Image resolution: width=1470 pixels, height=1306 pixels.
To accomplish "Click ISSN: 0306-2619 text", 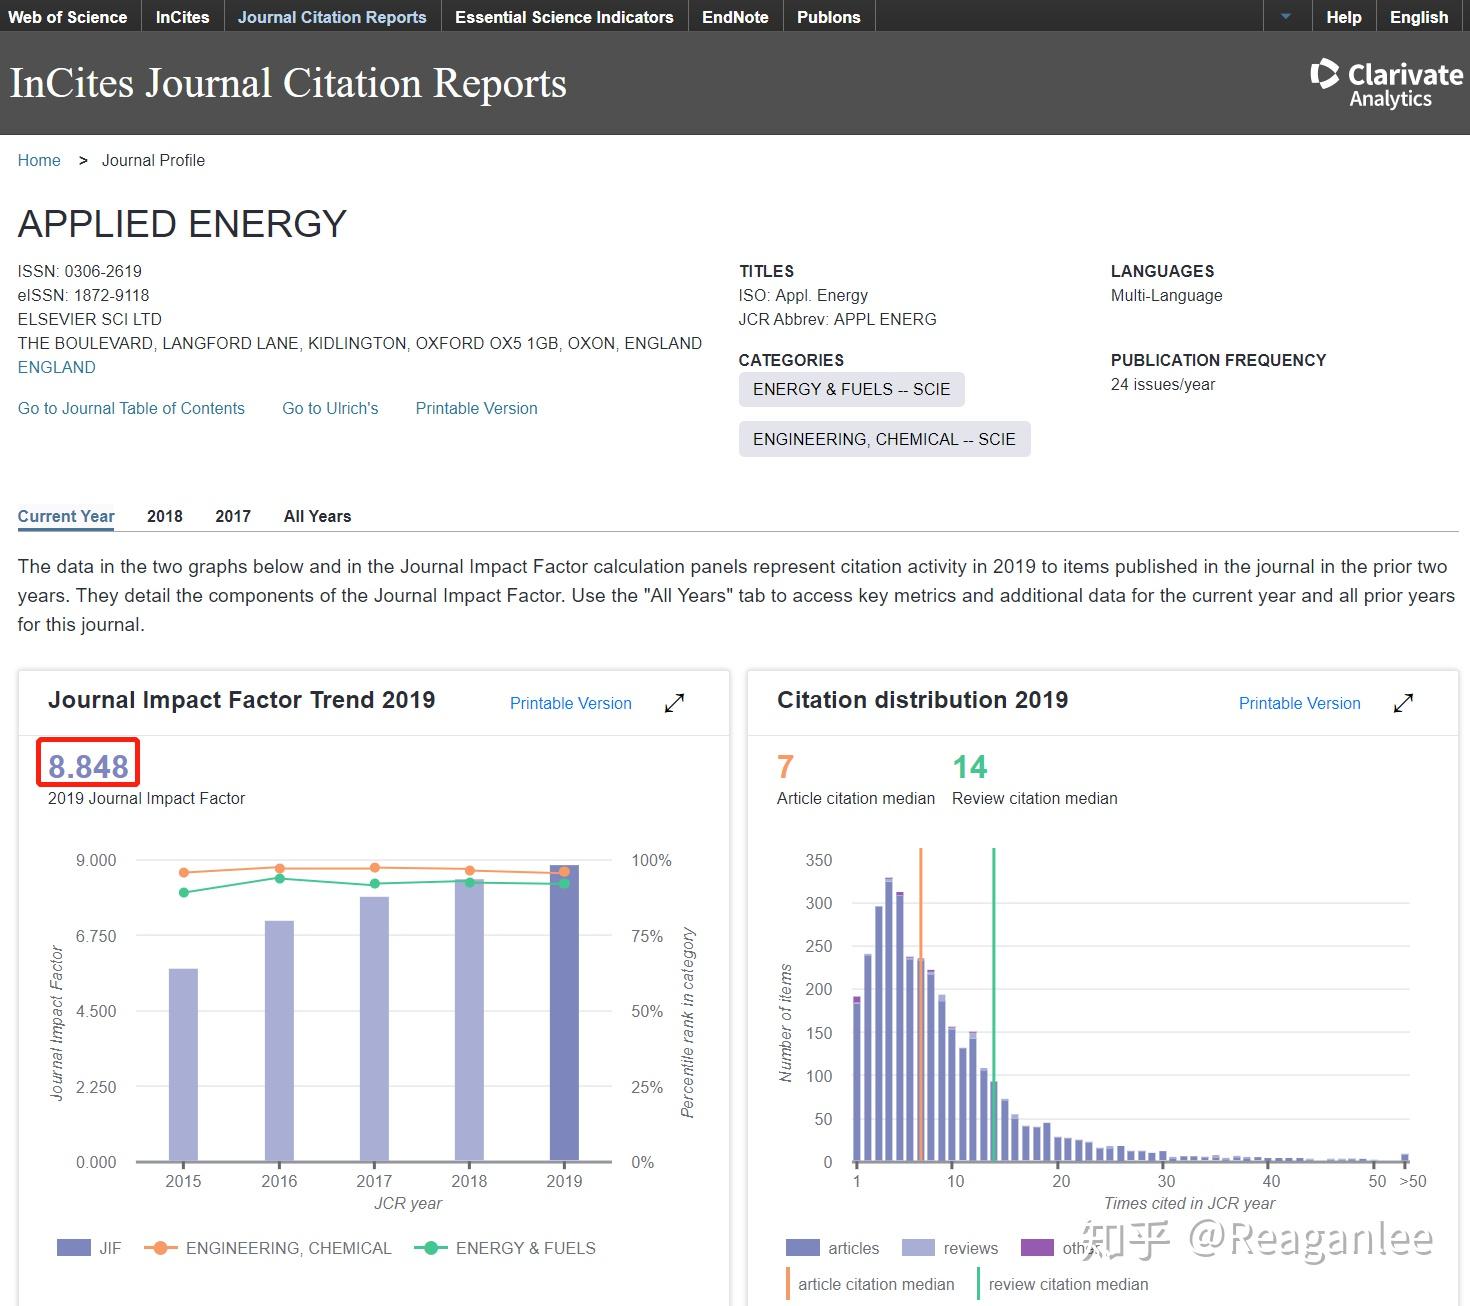I will [x=79, y=271].
